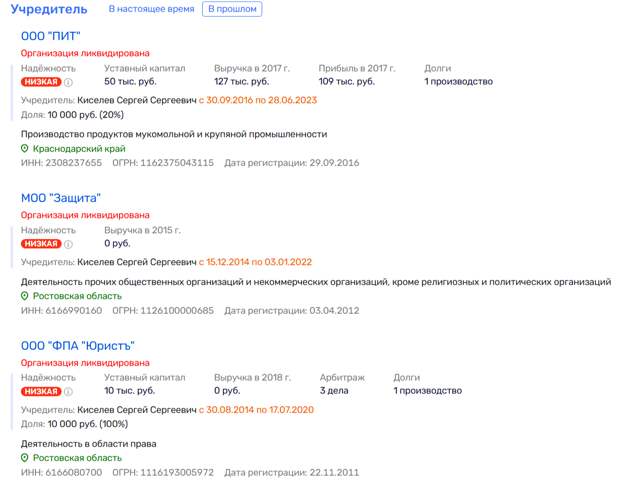This screenshot has width=620, height=482.
Task: Select the "В прошлом" tab
Action: tap(231, 9)
